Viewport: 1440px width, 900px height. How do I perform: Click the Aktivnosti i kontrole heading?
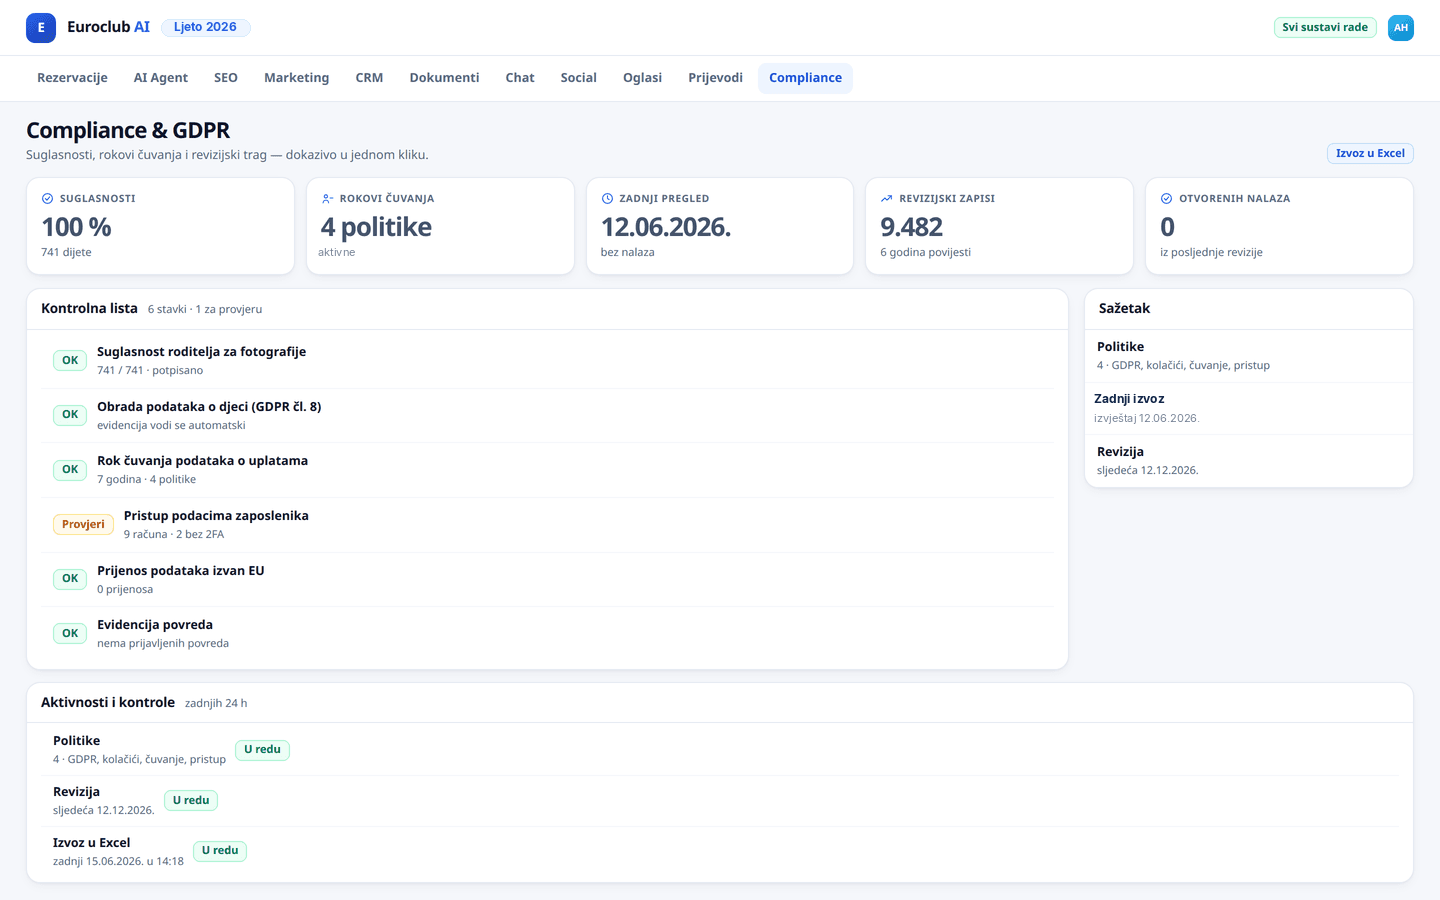pyautogui.click(x=108, y=703)
